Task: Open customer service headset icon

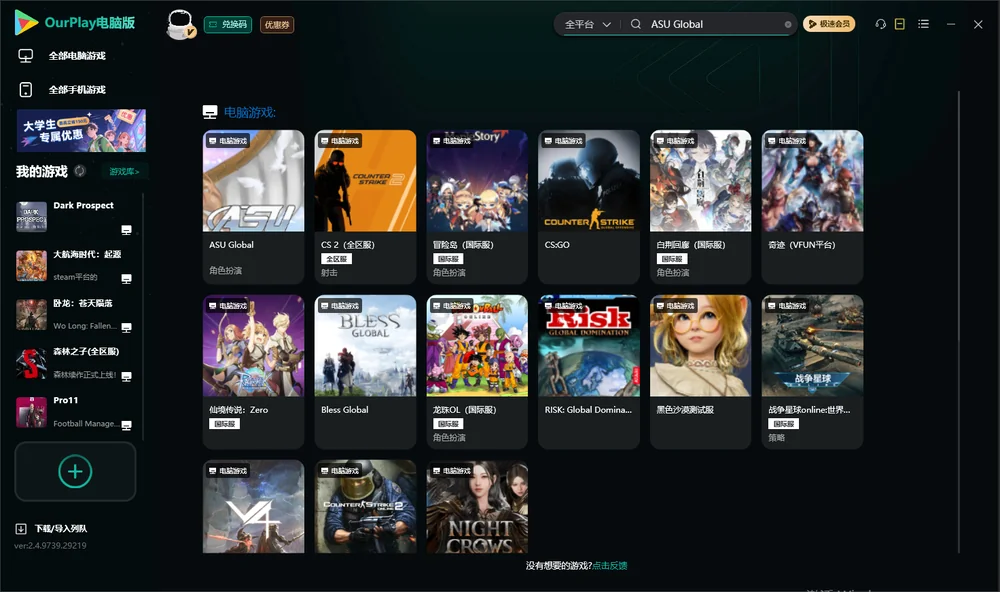Action: [x=881, y=24]
